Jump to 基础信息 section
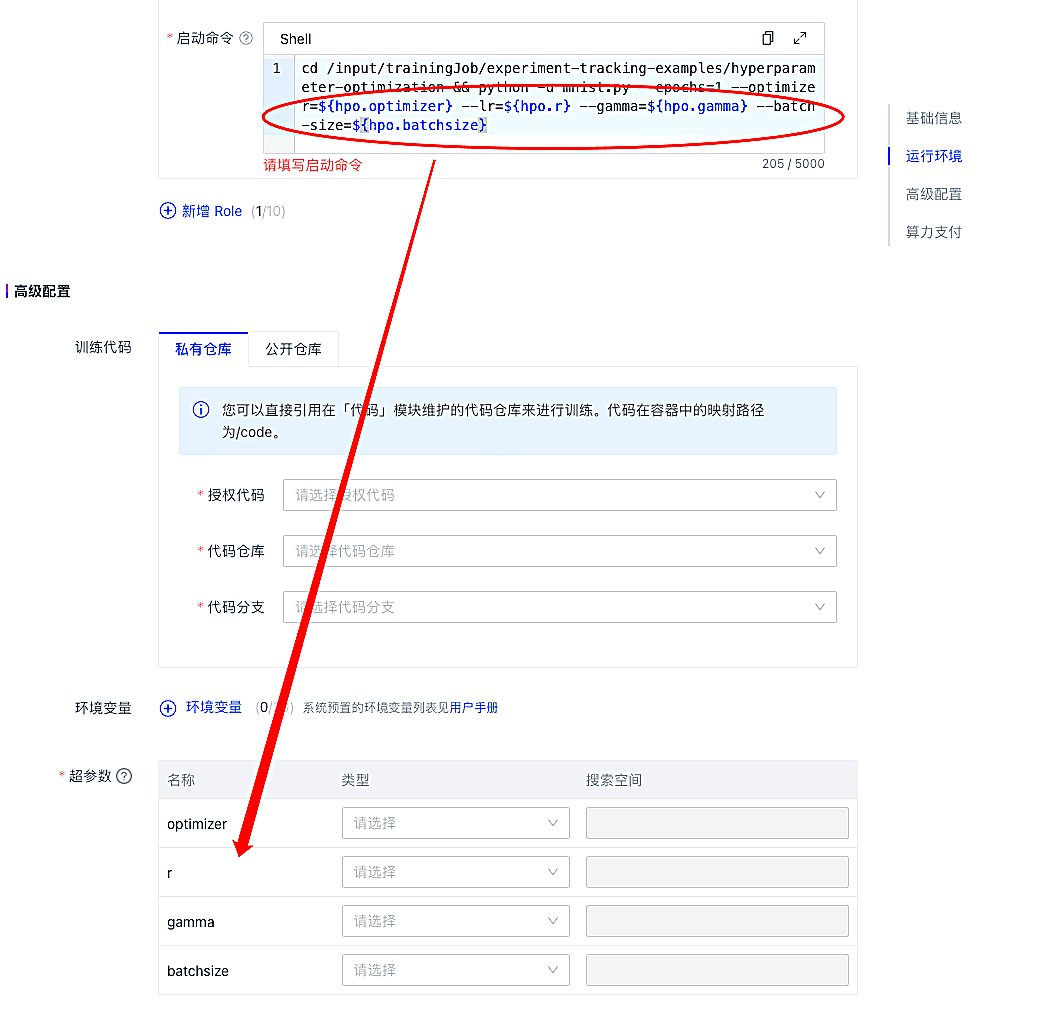The height and width of the screenshot is (1017, 1058). click(933, 118)
